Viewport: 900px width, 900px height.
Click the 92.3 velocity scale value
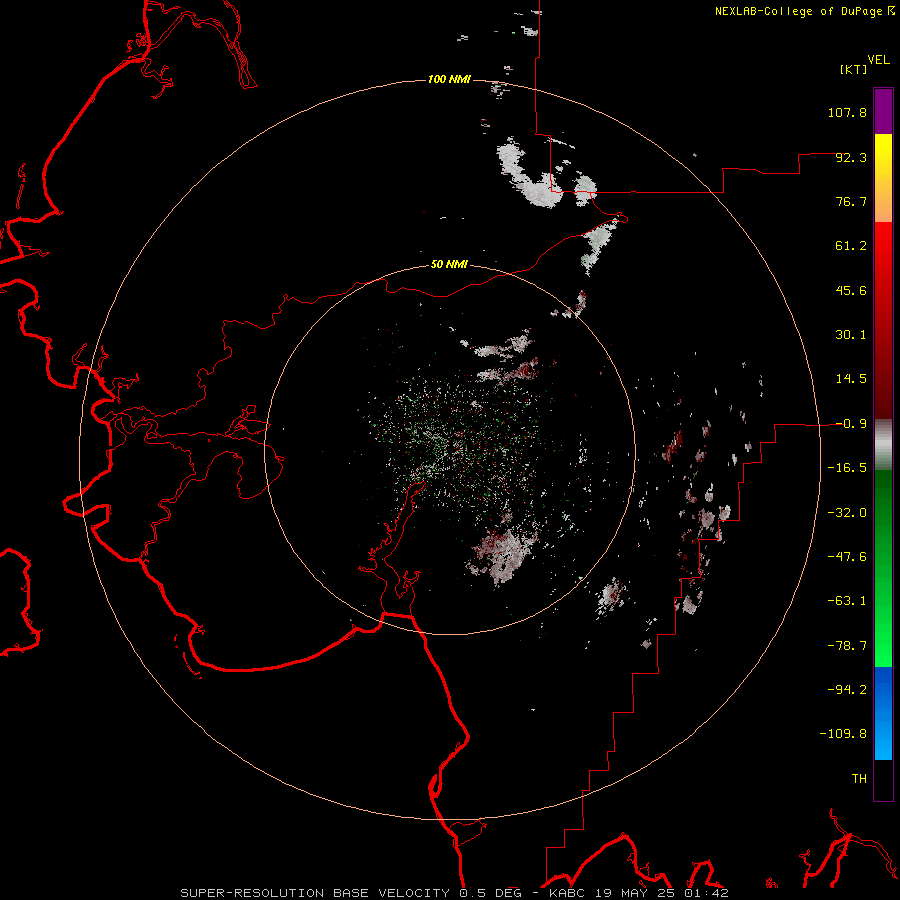click(x=851, y=157)
